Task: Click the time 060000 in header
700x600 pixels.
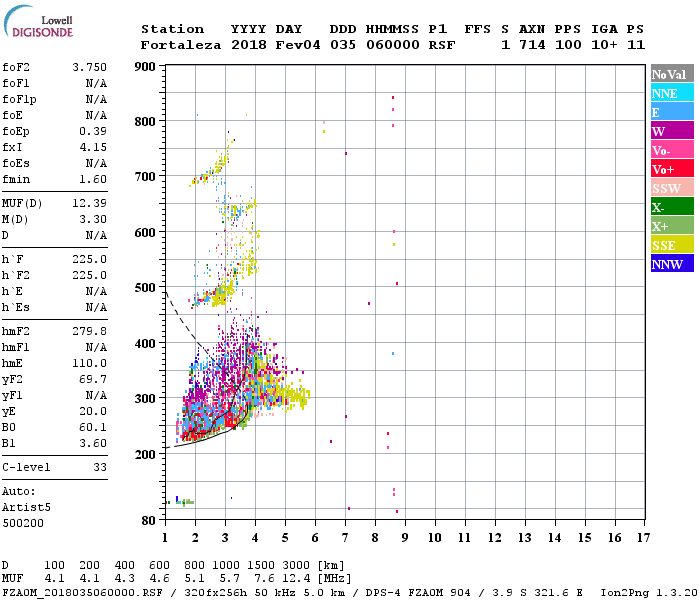Action: click(393, 45)
